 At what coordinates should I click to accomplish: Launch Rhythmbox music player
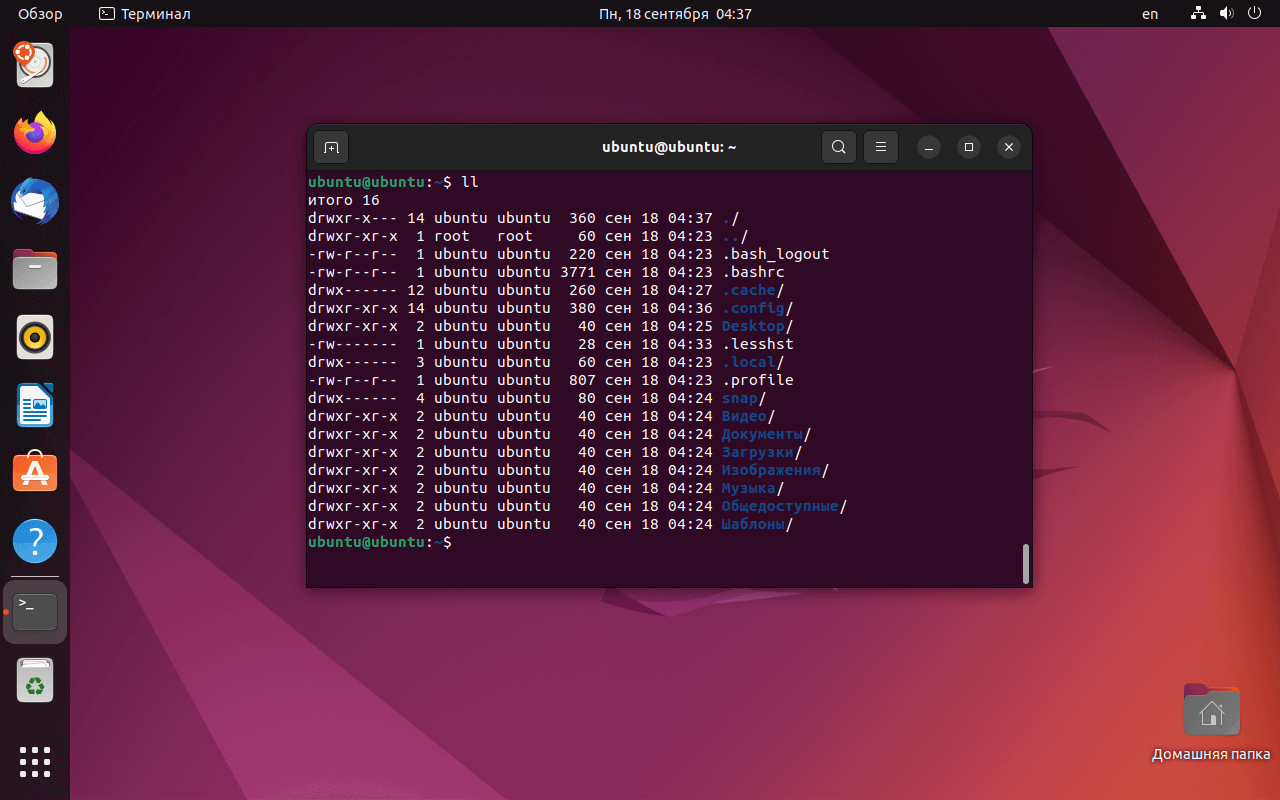coord(35,337)
